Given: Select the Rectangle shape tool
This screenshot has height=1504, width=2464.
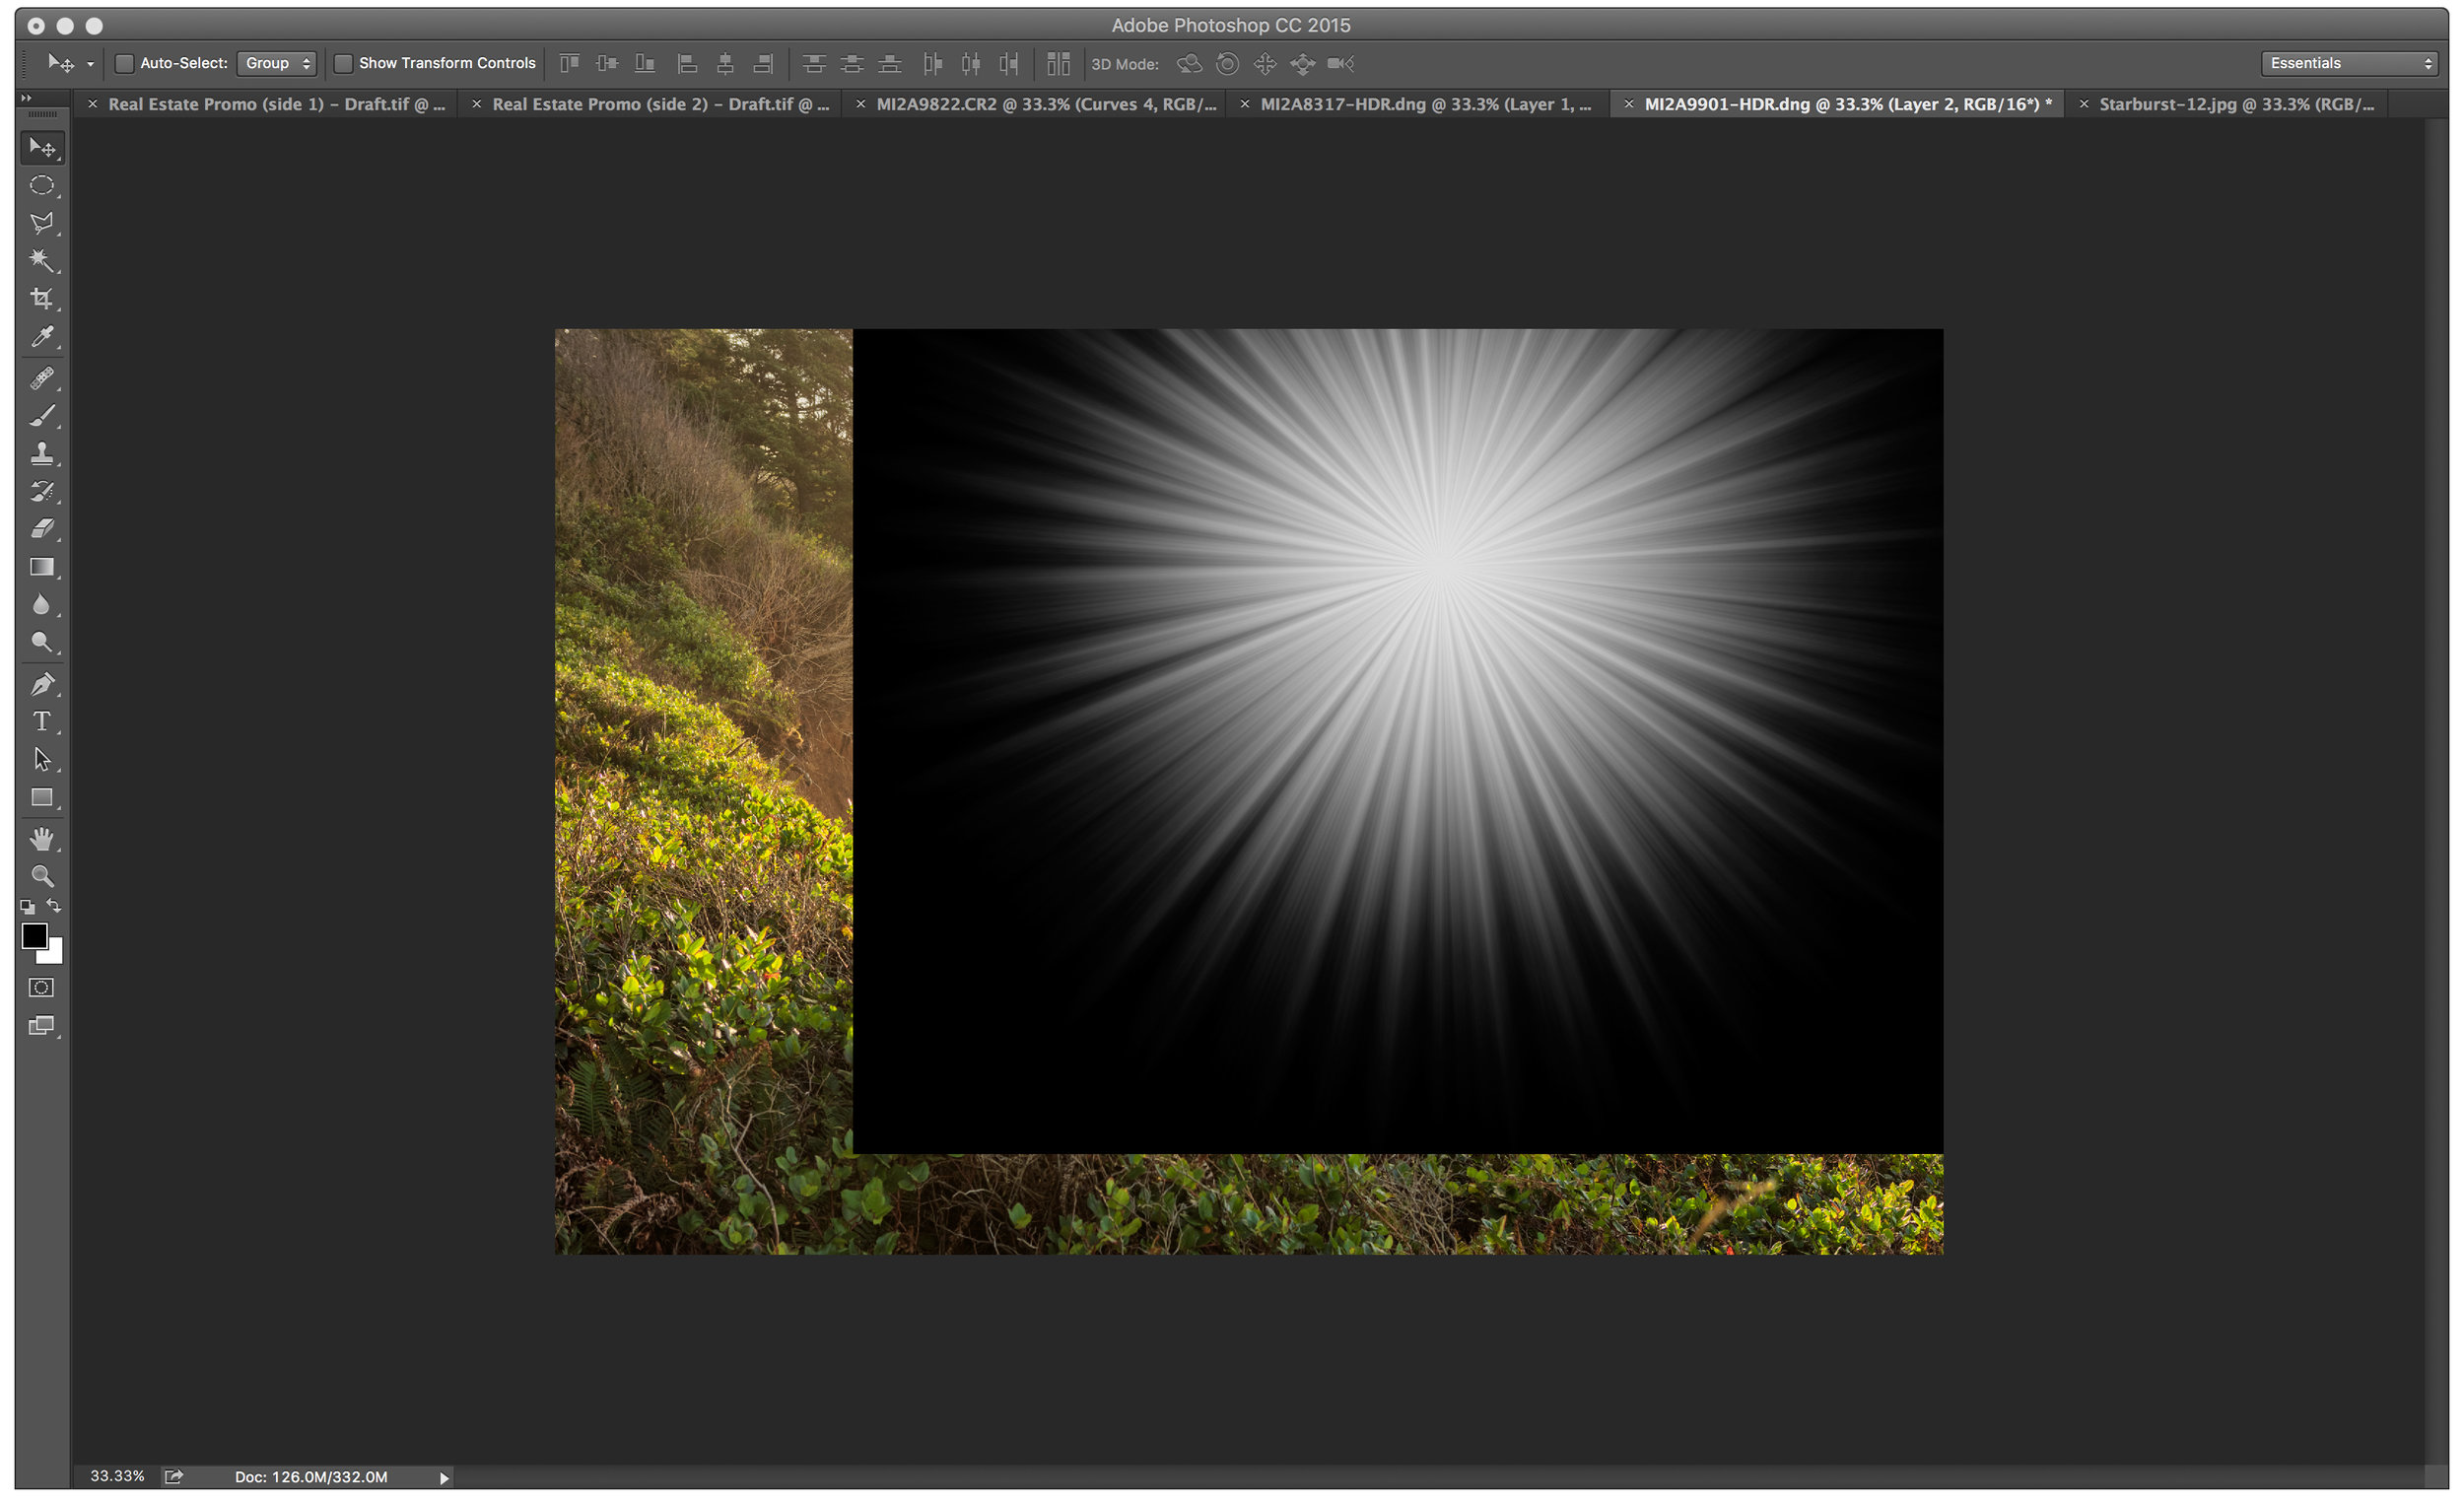Looking at the screenshot, I should [42, 798].
